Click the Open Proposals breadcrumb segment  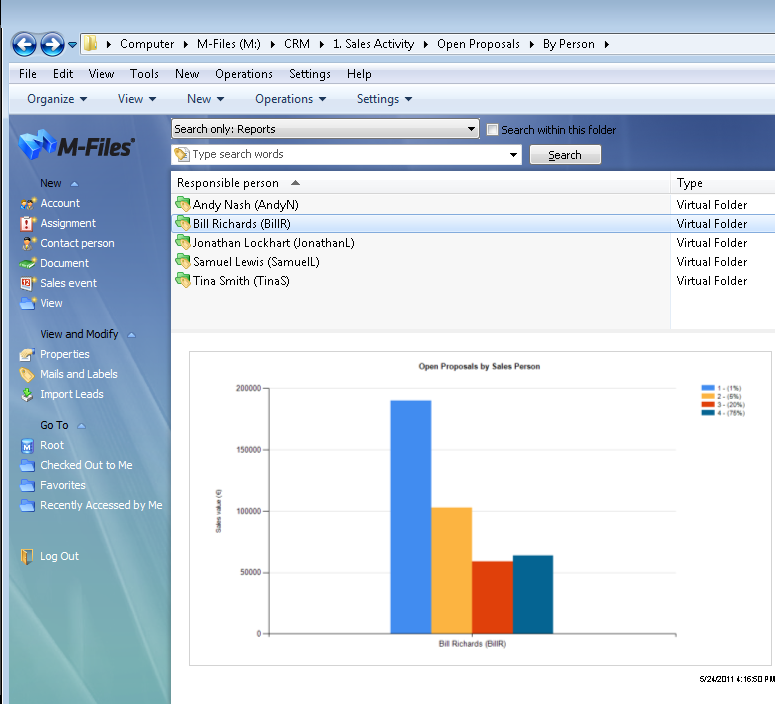click(x=478, y=44)
